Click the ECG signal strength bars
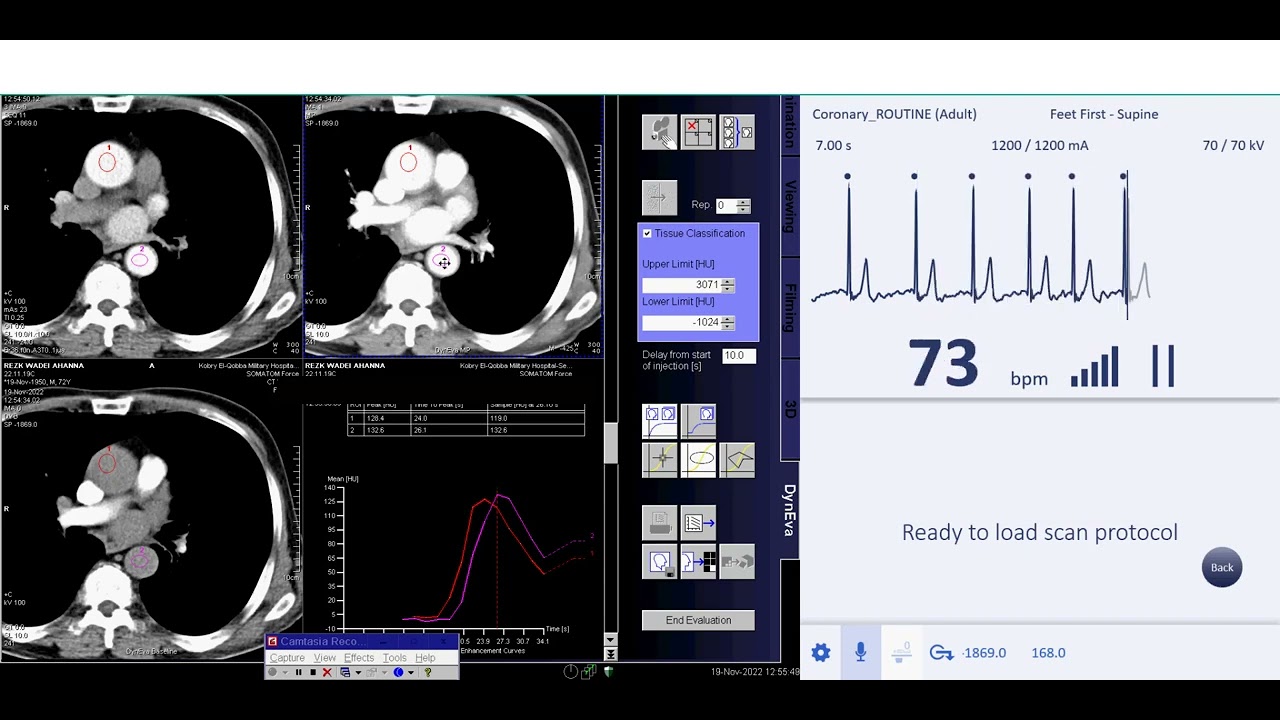Viewport: 1280px width, 720px height. tap(1095, 367)
